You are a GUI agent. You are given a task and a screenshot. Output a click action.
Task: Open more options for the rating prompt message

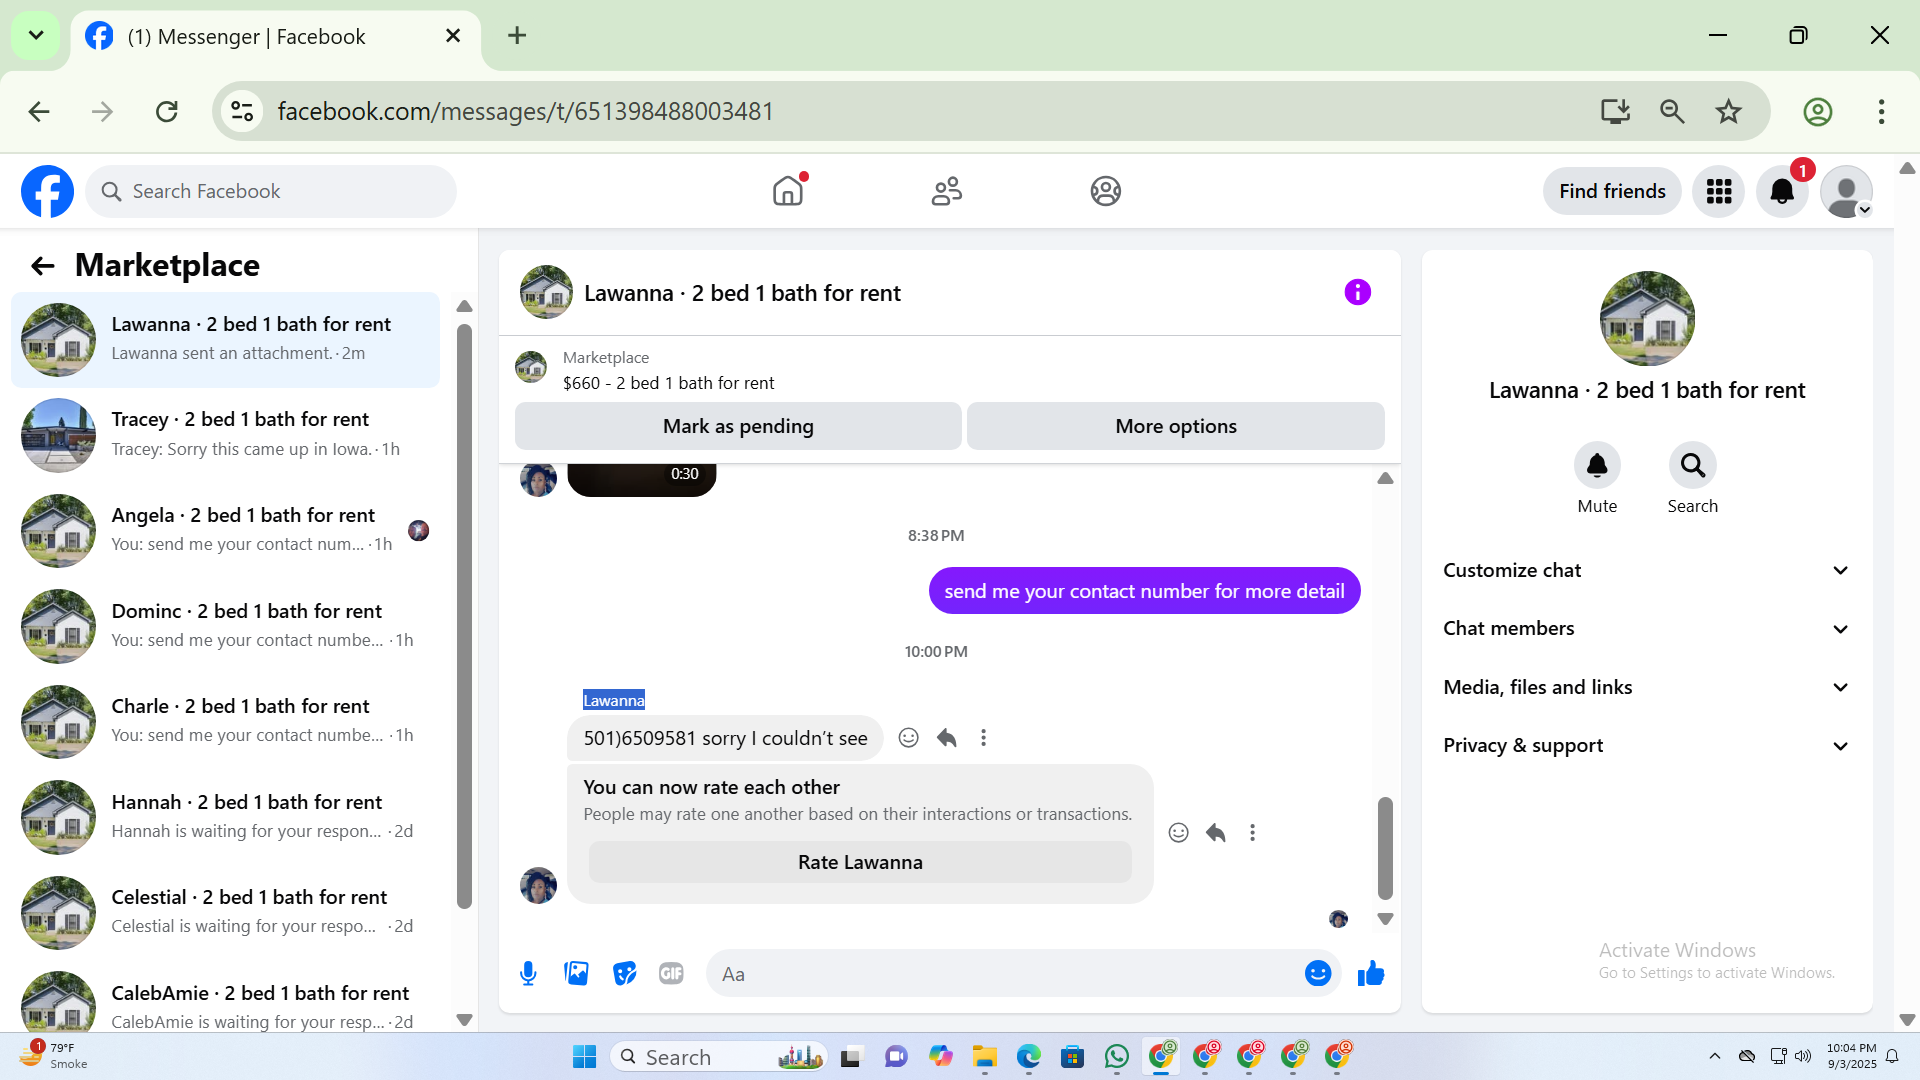coord(1252,833)
